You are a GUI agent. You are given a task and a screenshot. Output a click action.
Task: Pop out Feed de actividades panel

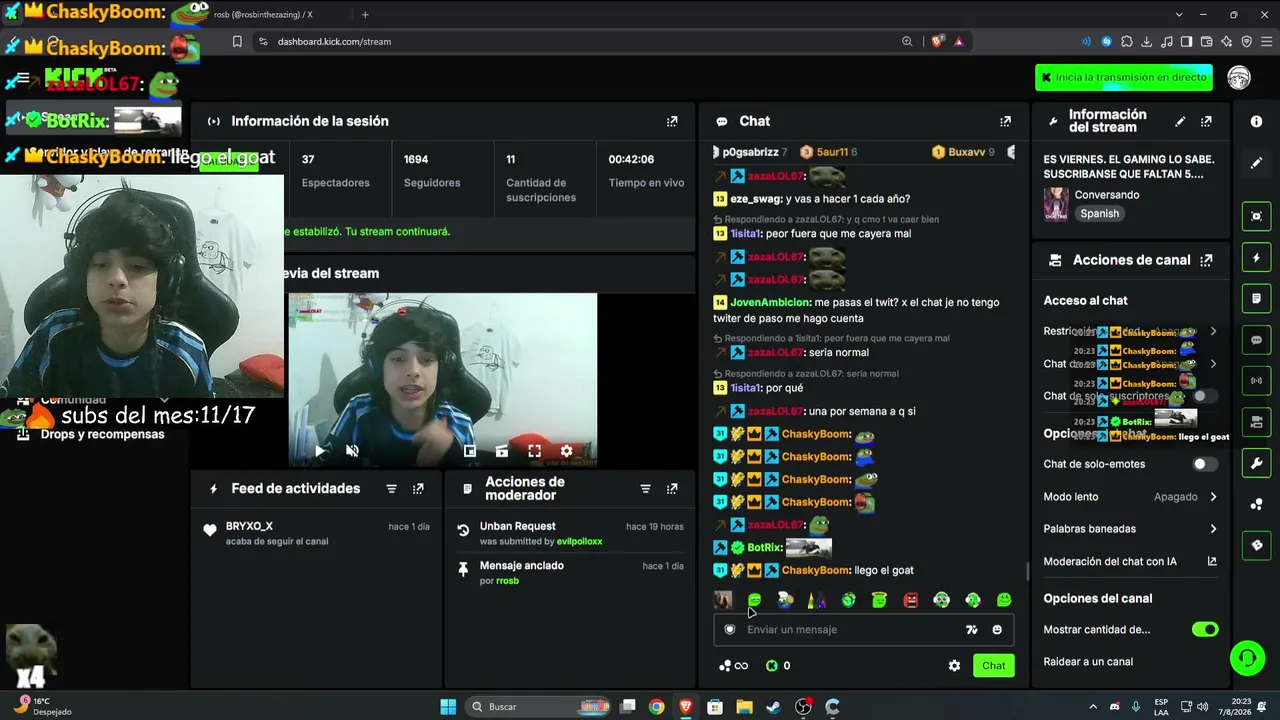418,489
